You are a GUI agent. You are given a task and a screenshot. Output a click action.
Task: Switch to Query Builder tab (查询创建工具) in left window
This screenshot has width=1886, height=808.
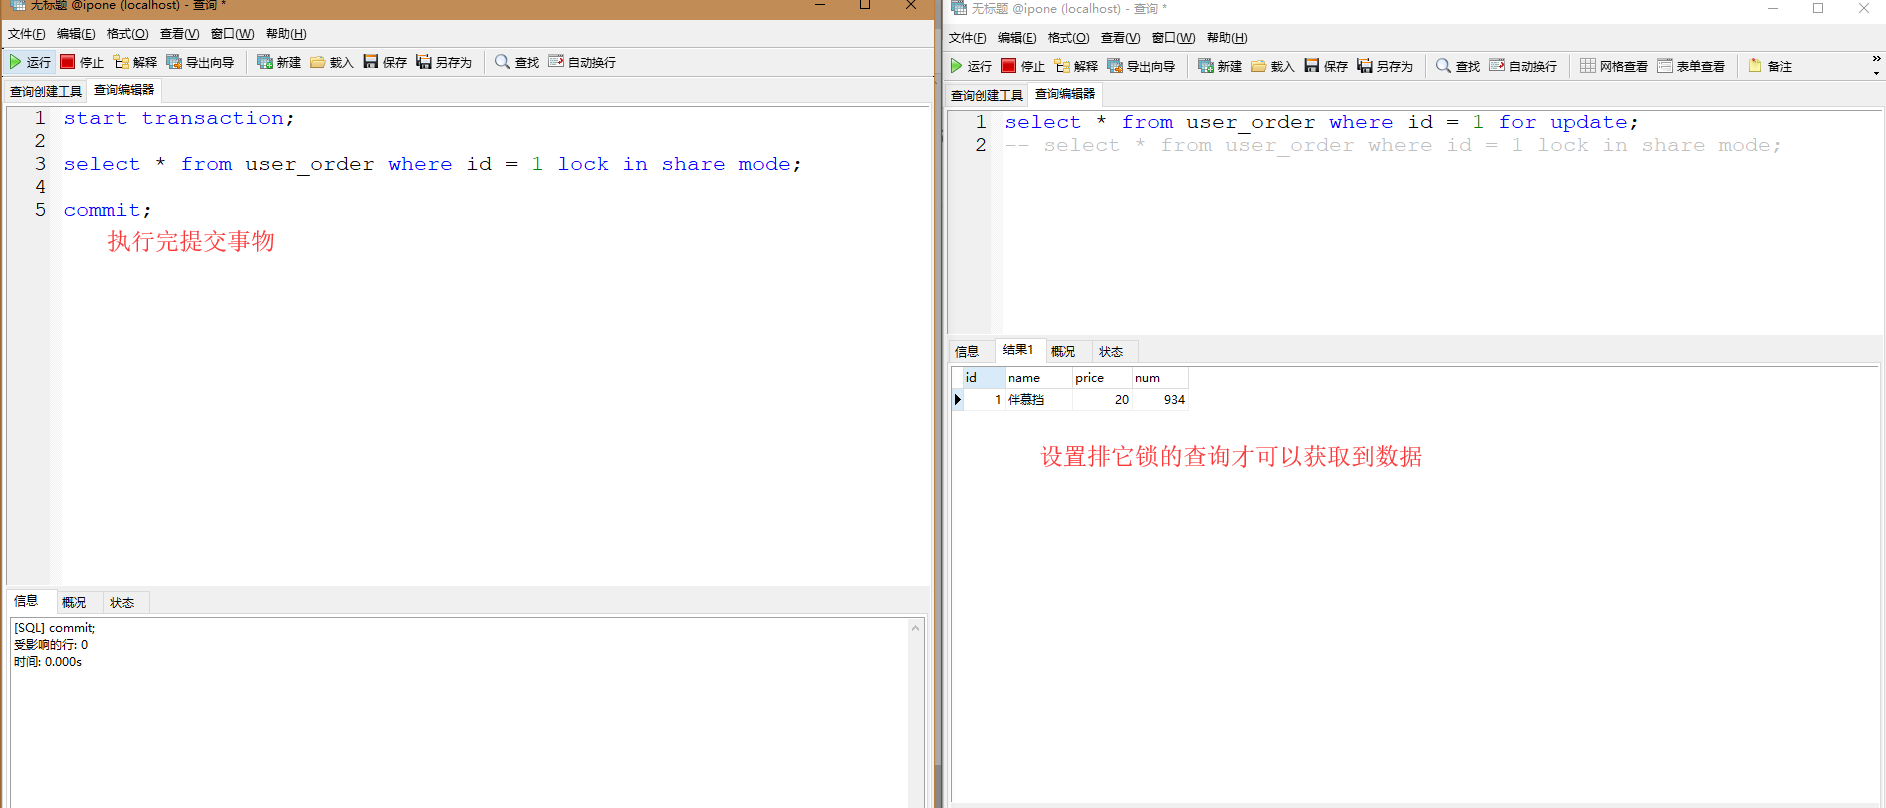(46, 91)
